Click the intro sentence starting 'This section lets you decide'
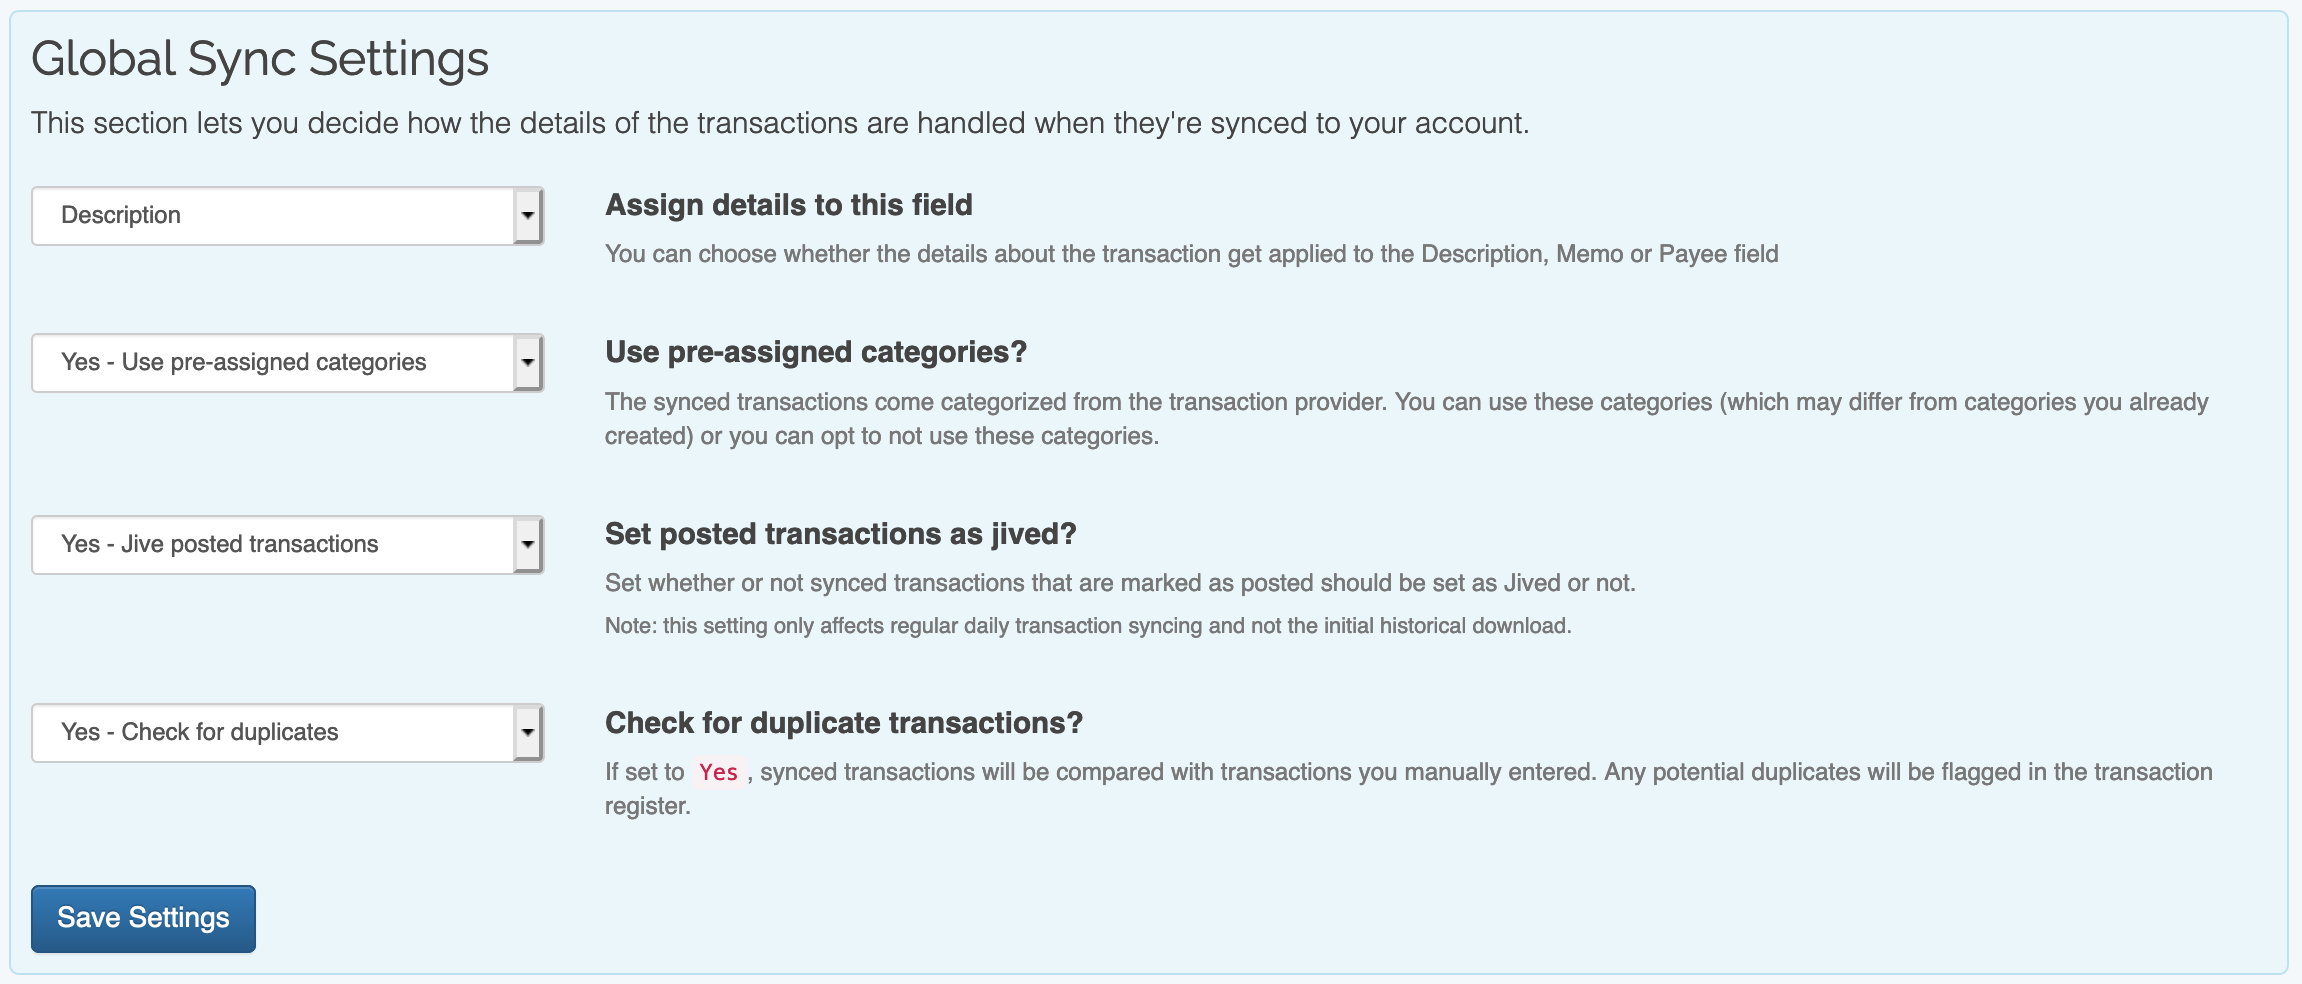This screenshot has width=2302, height=984. pyautogui.click(x=779, y=123)
